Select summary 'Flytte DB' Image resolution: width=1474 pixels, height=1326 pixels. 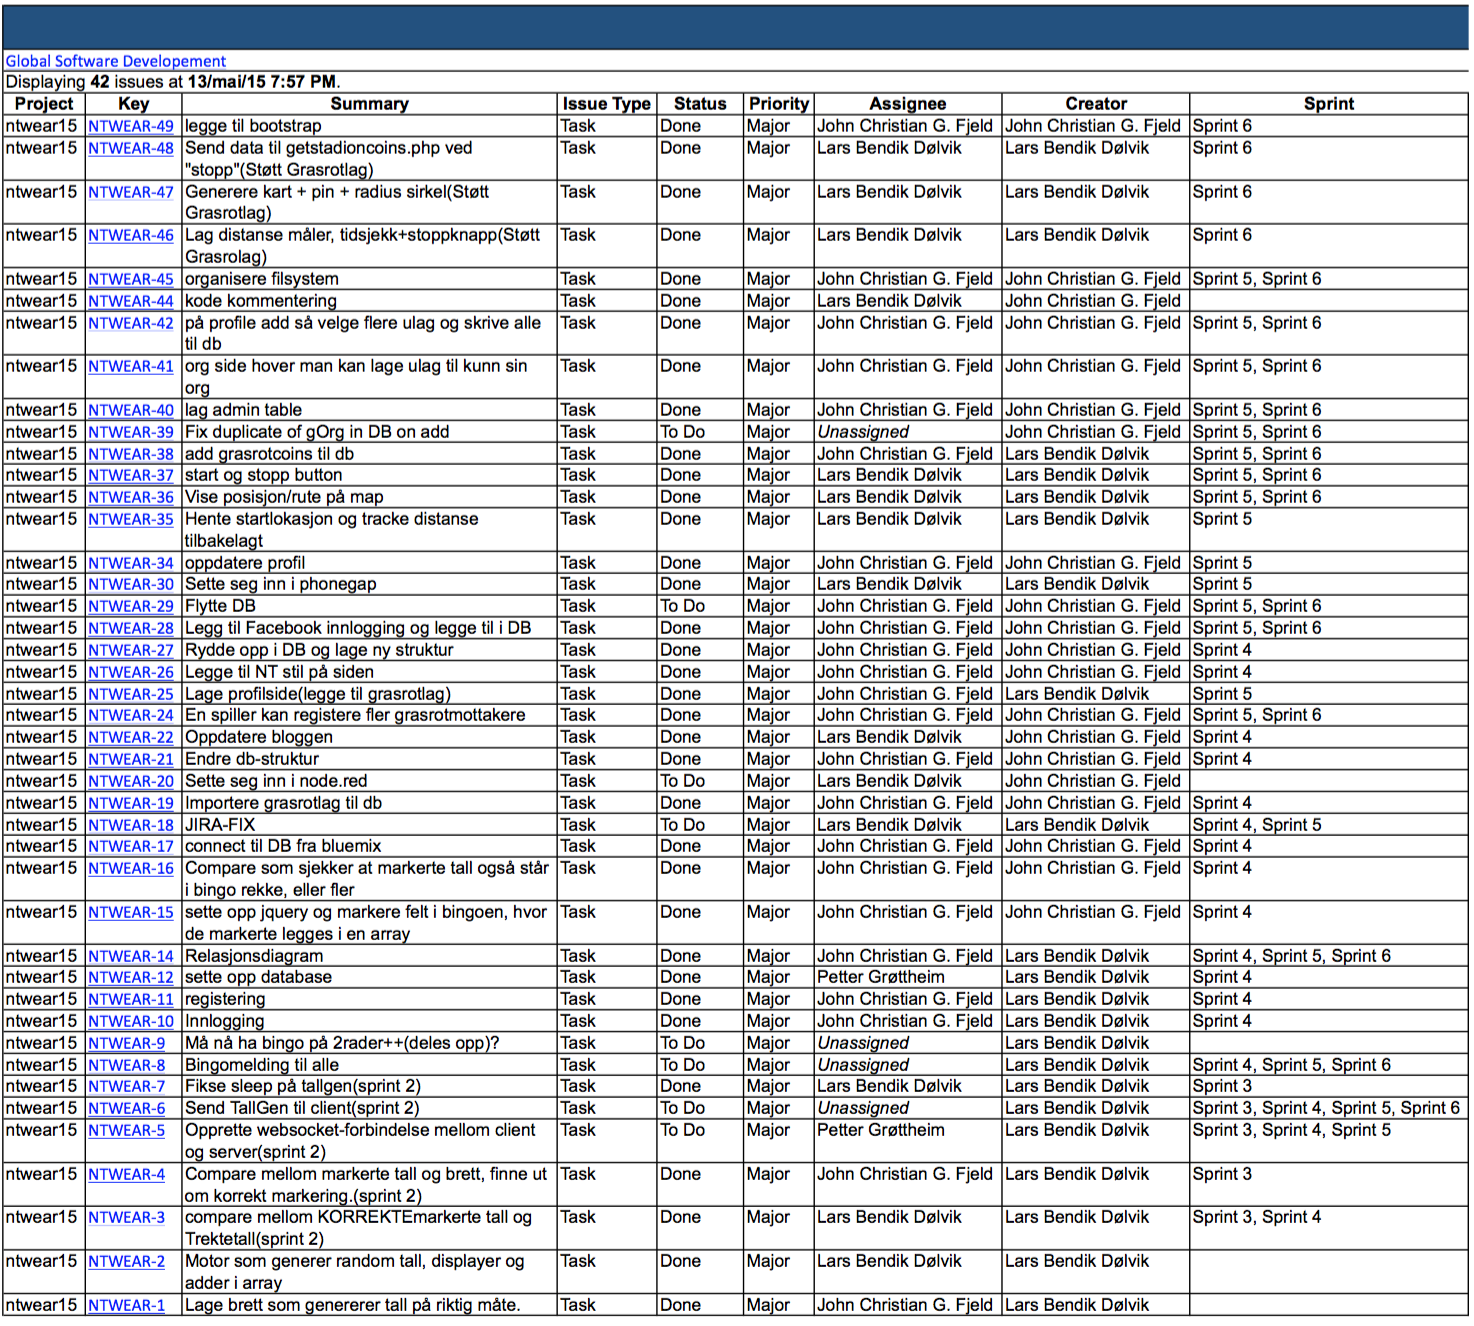[220, 606]
